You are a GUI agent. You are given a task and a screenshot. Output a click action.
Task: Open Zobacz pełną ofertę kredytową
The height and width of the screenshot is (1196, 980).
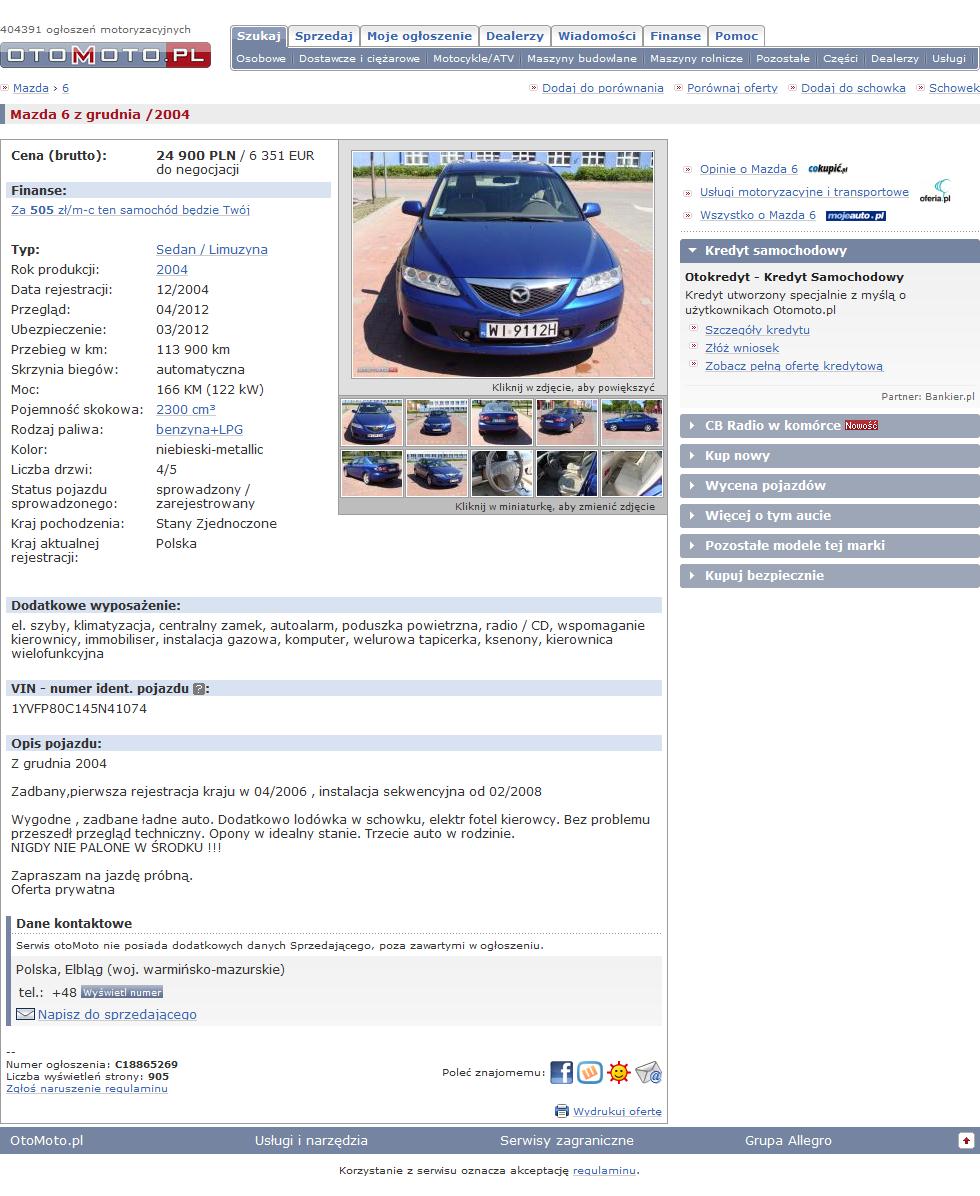(794, 366)
